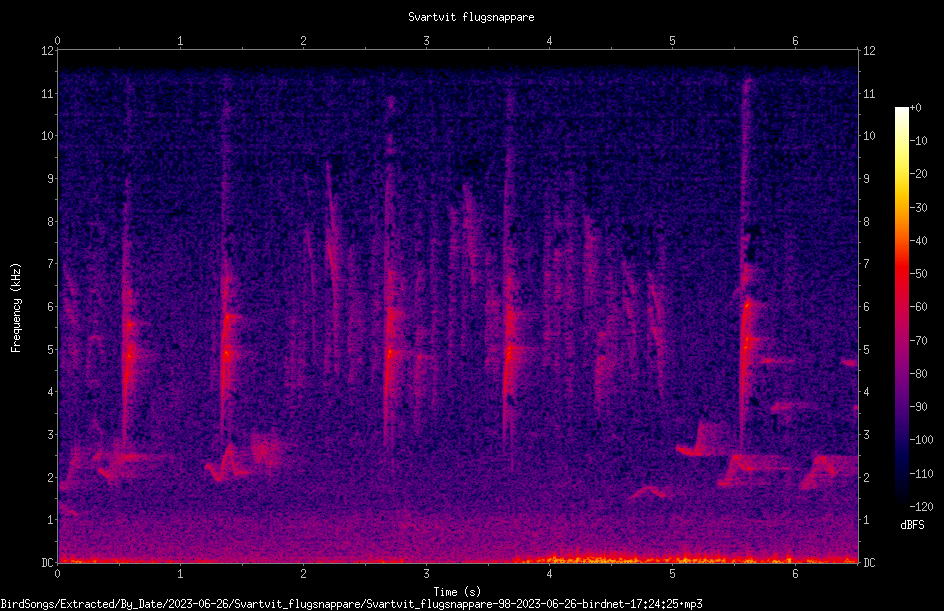The height and width of the screenshot is (611, 944).
Task: Click the '+0' colorbar tick label
Action: click(x=915, y=108)
